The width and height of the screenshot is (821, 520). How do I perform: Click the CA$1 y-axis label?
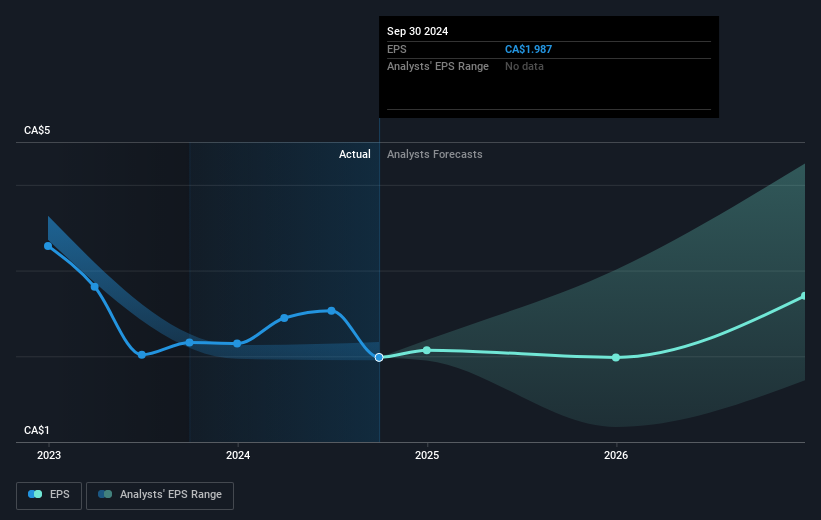click(x=37, y=430)
